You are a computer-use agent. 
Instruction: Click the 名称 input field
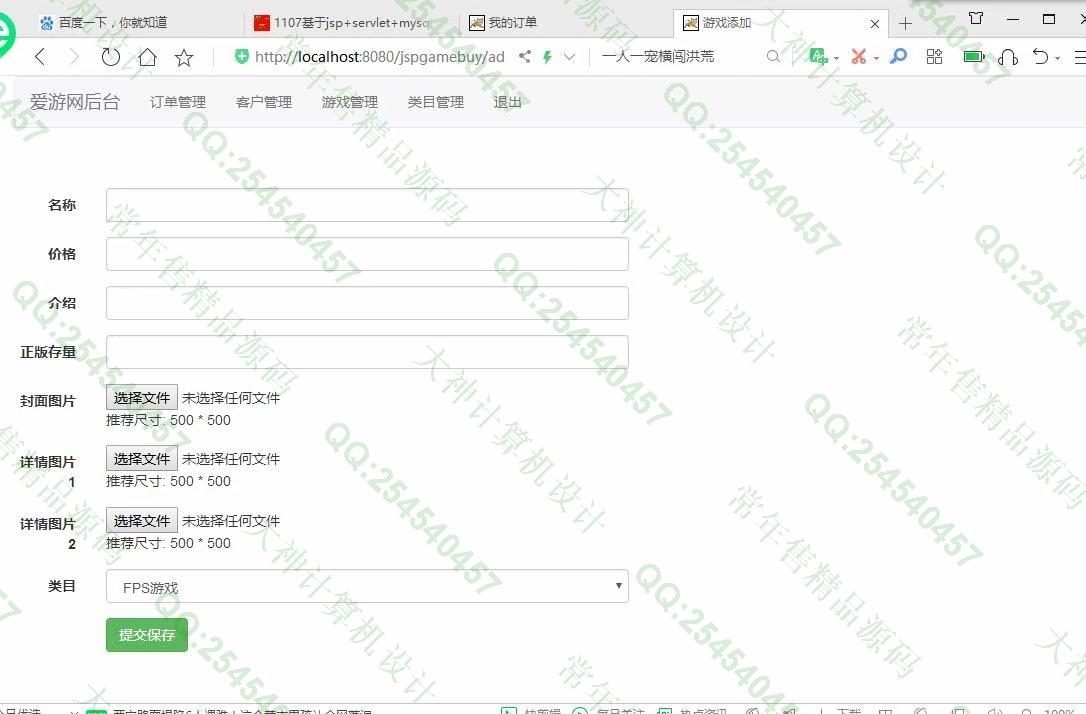[x=367, y=205]
